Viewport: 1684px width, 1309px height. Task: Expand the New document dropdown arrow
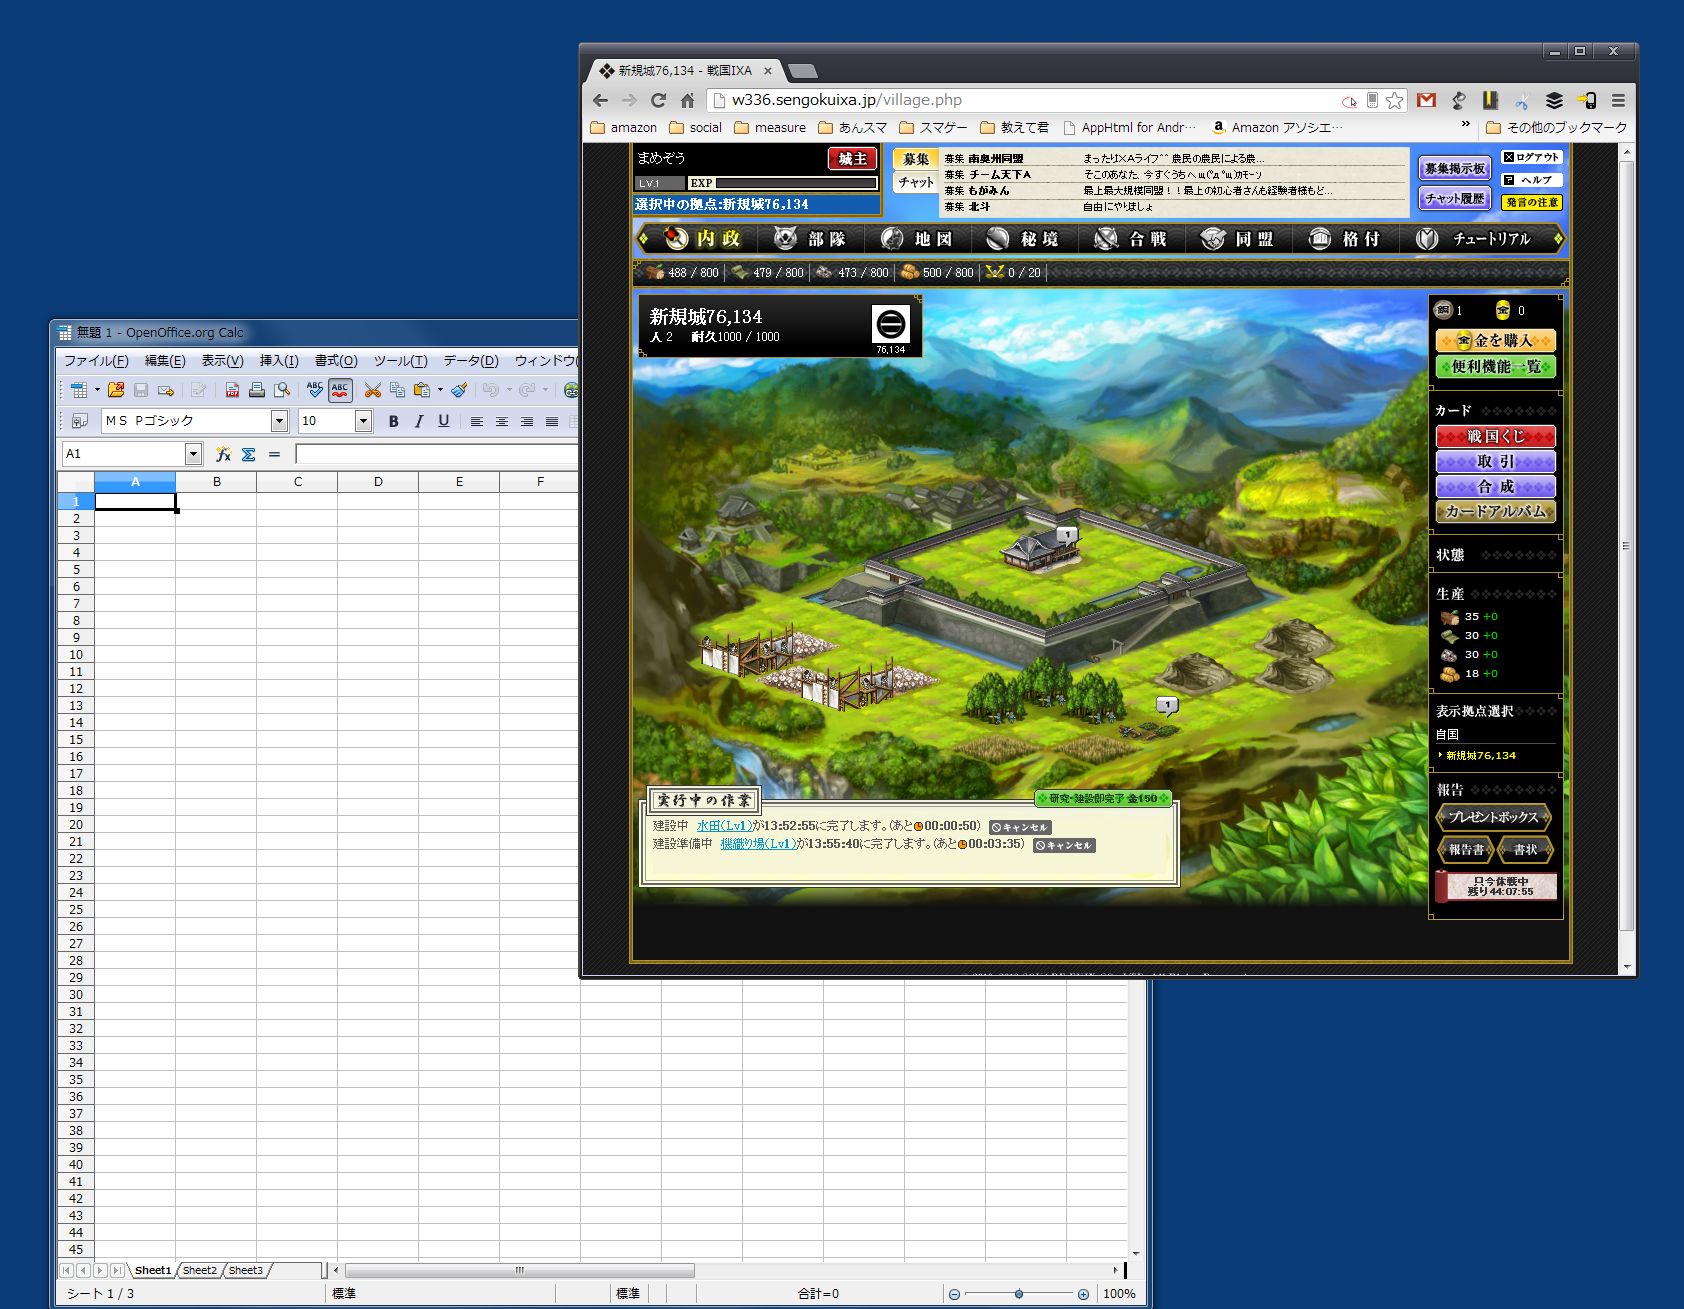pos(97,390)
